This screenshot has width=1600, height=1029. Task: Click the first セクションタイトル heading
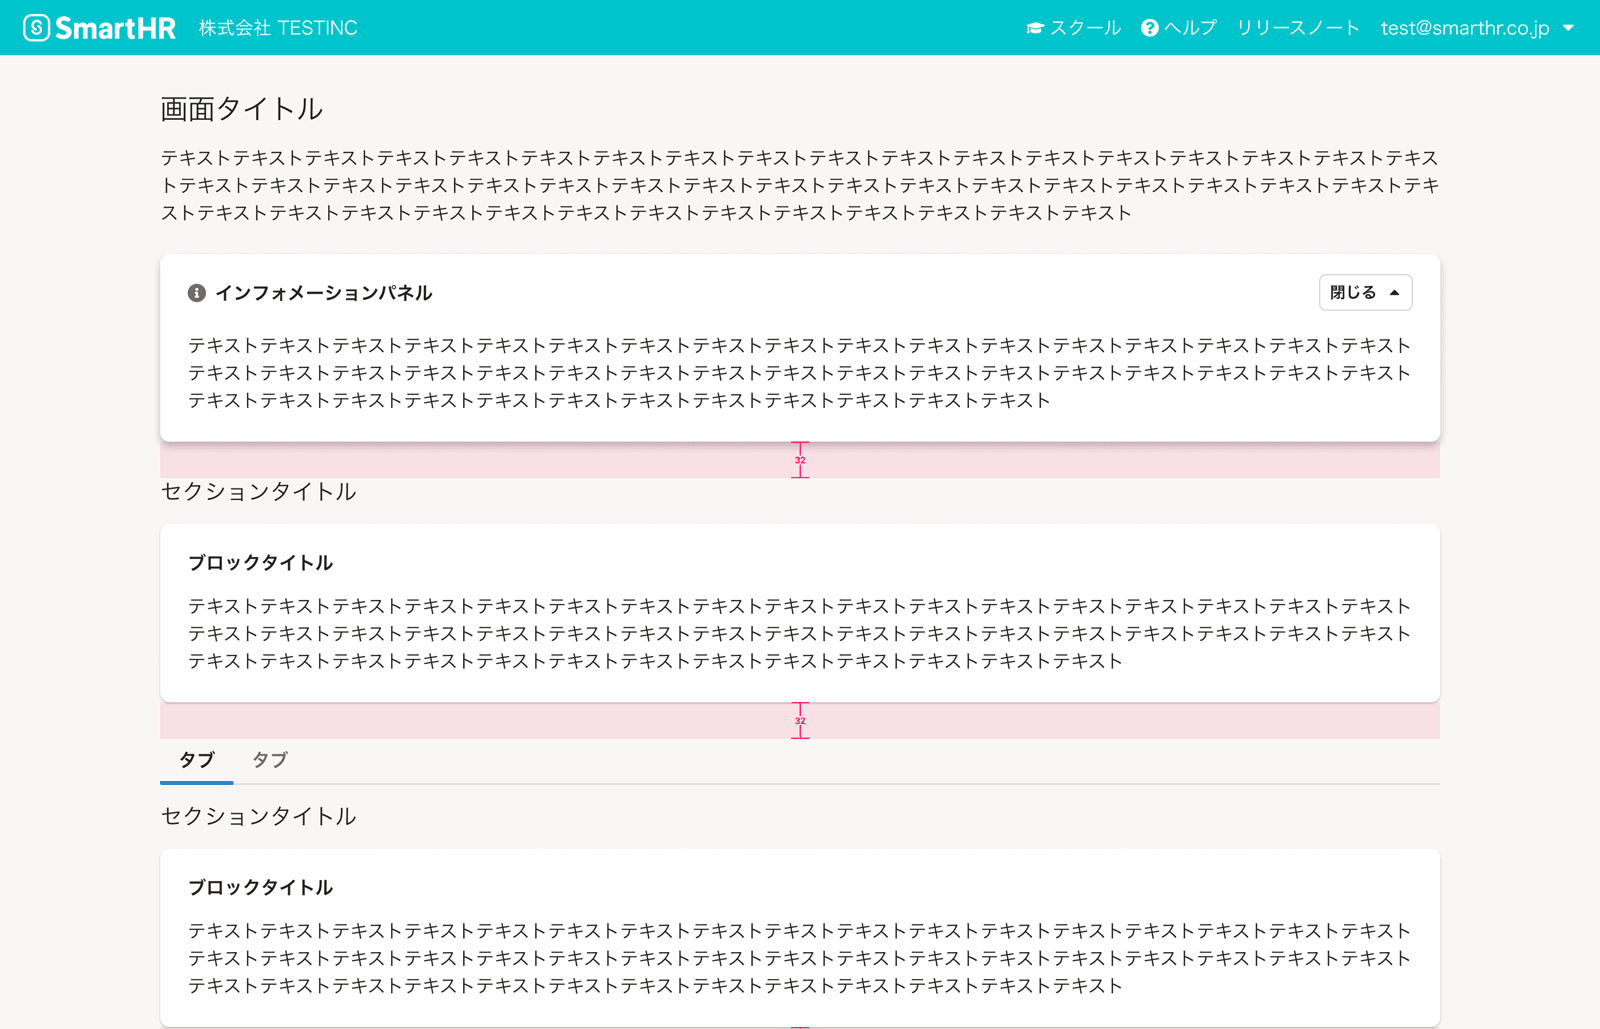click(258, 491)
